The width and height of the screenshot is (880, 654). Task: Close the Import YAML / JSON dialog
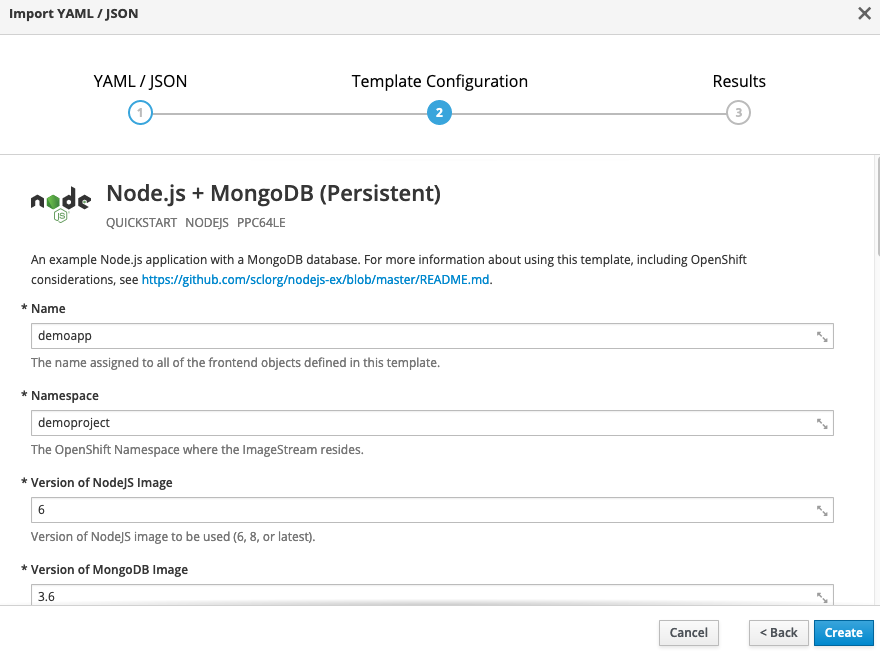864,13
